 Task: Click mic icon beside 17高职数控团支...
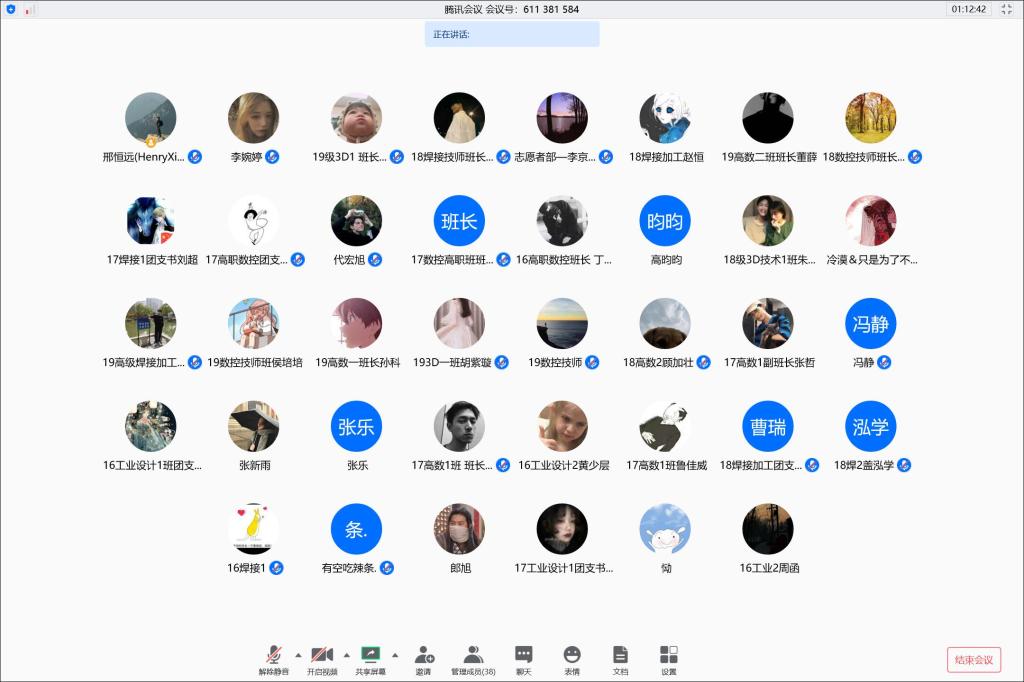point(298,260)
